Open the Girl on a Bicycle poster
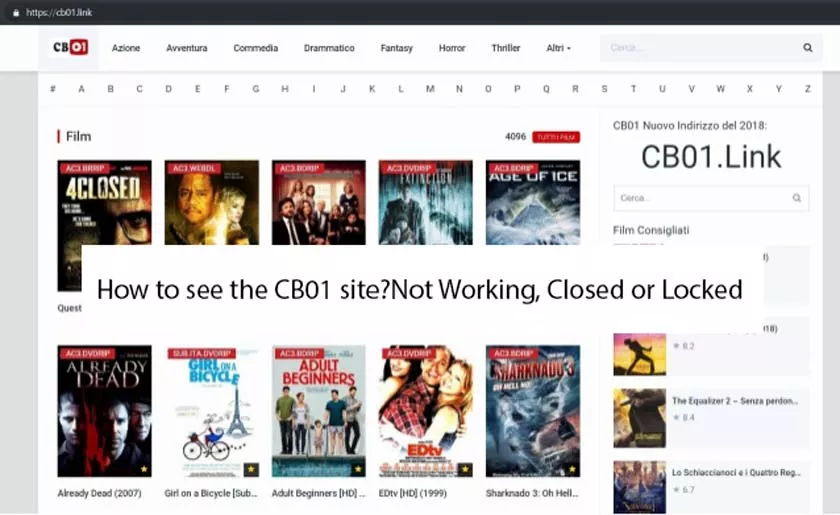Screen dimensions: 840x515 (212, 411)
